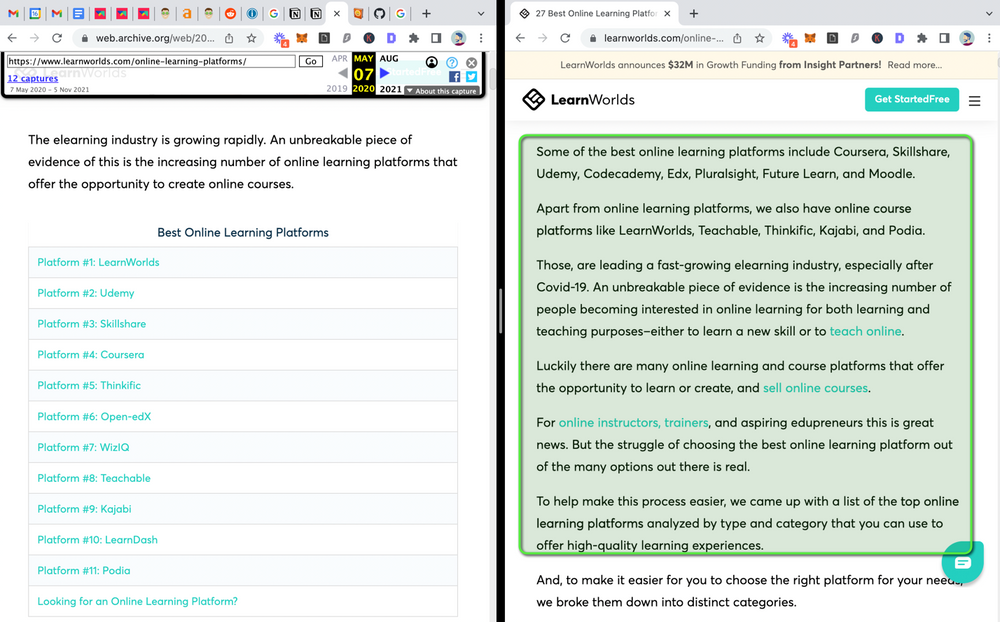This screenshot has height=622, width=1000.
Task: Toggle the side panel in right browser window
Action: tap(944, 38)
